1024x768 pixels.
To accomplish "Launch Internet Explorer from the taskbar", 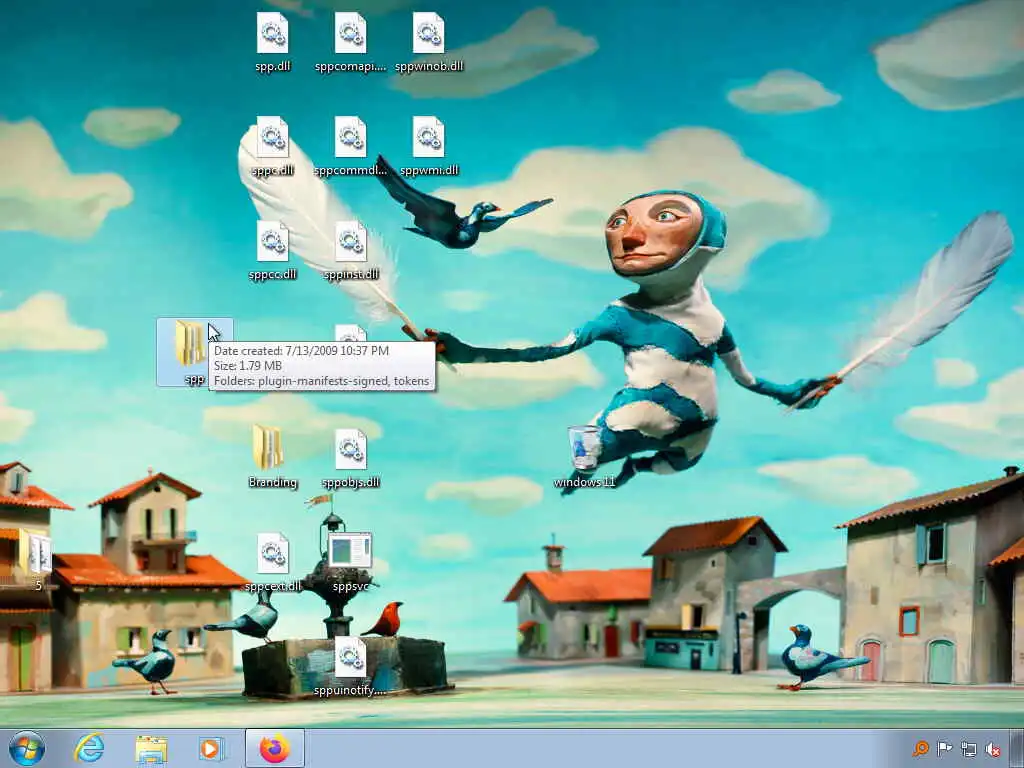I will 89,748.
